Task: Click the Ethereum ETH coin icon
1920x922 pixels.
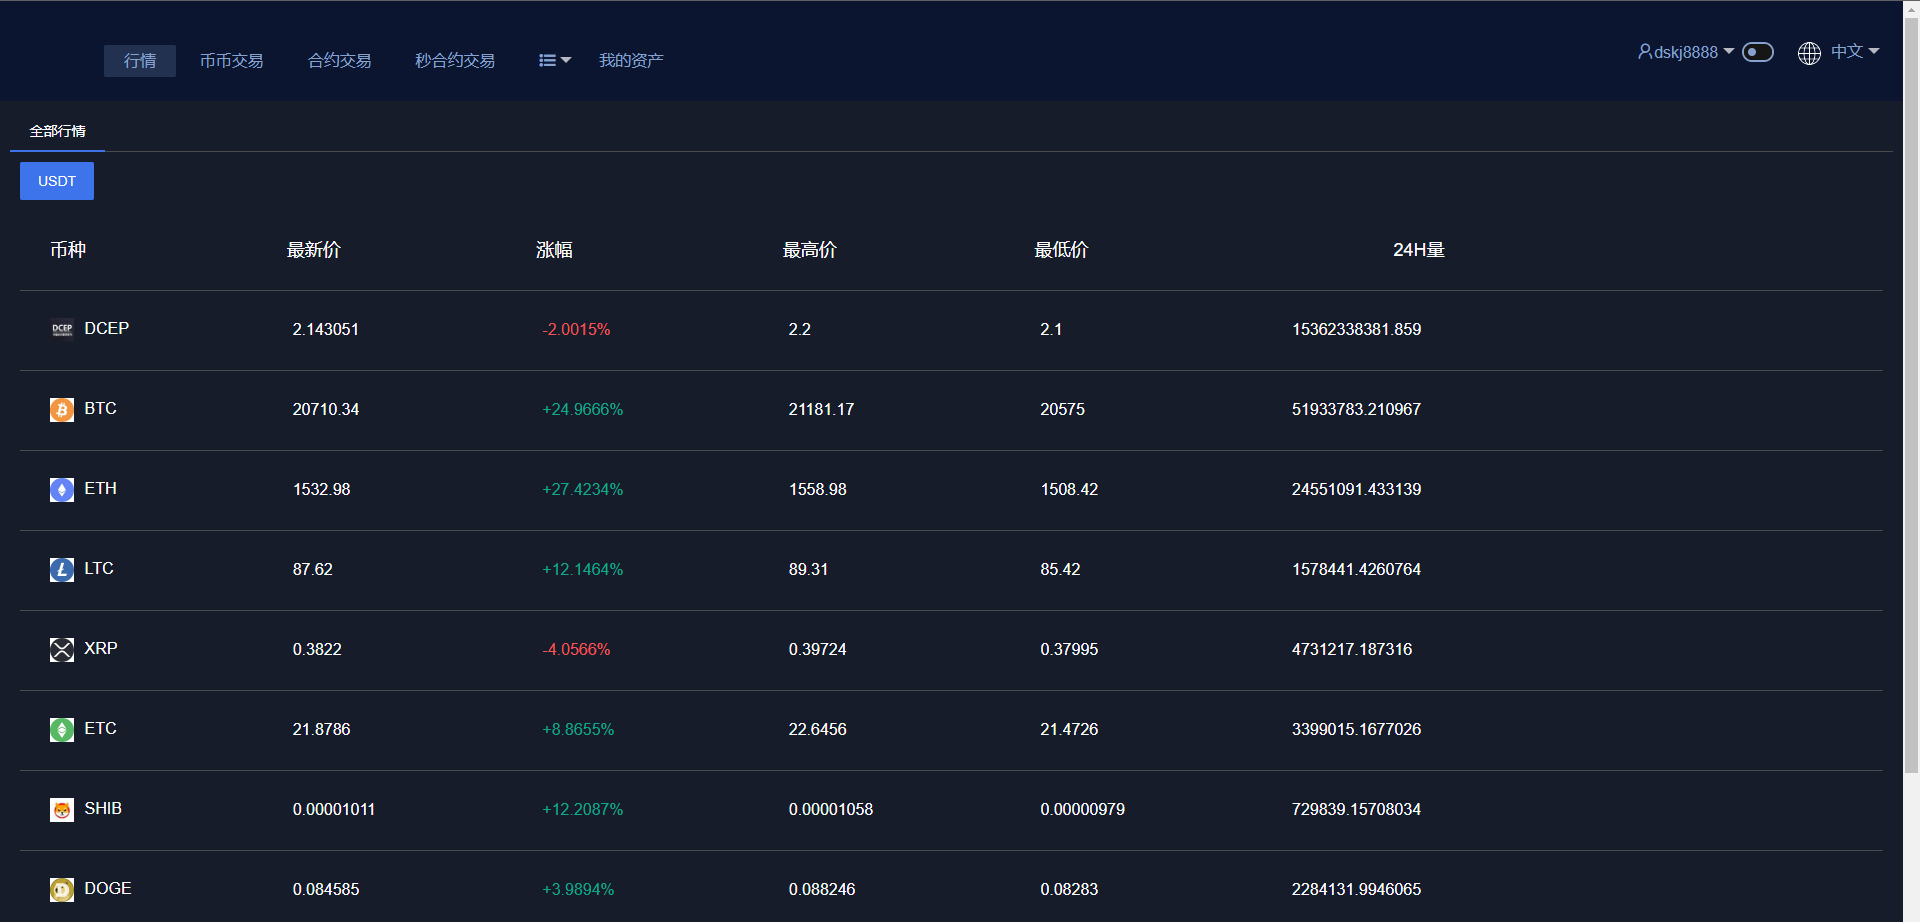Action: (62, 489)
